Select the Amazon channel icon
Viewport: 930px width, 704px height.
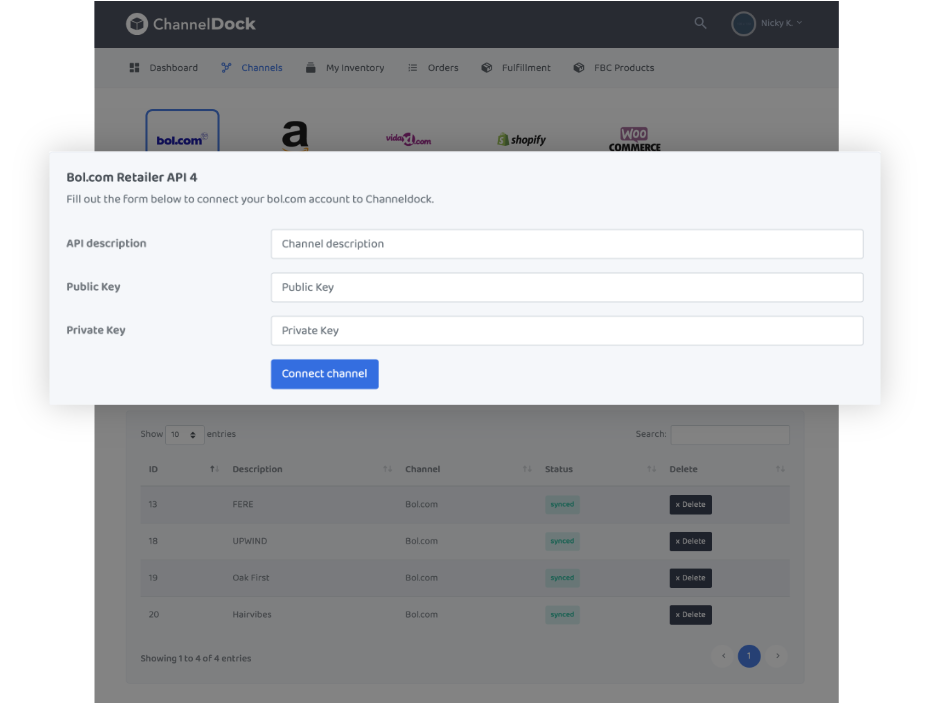(295, 135)
